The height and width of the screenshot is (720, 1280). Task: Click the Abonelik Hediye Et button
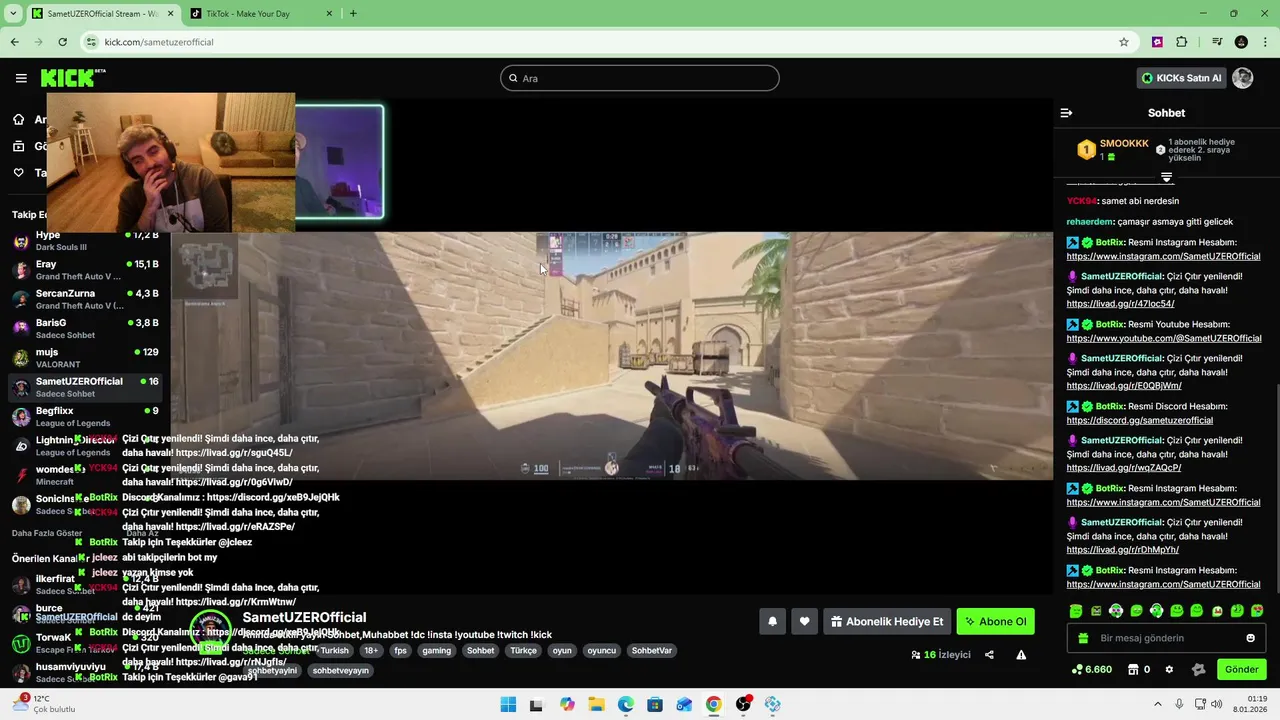click(886, 621)
